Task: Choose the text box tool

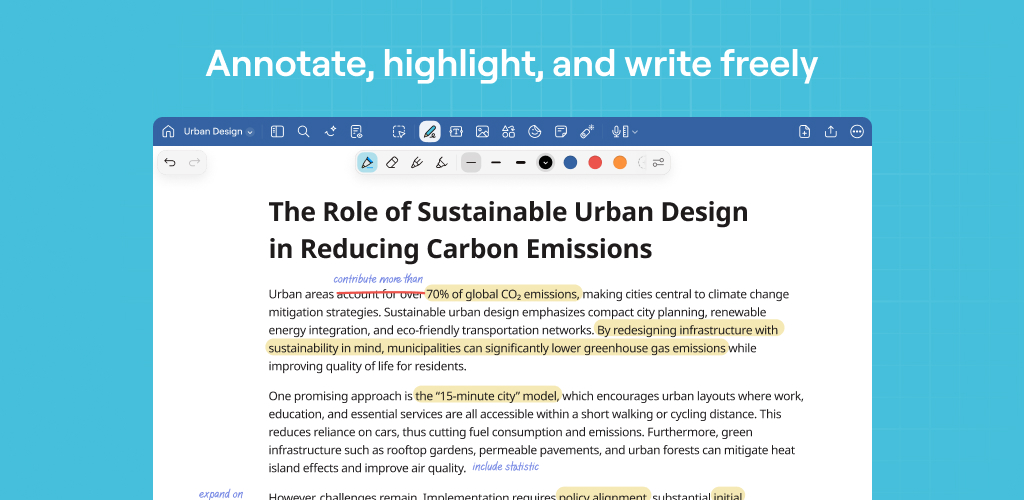Action: point(456,131)
